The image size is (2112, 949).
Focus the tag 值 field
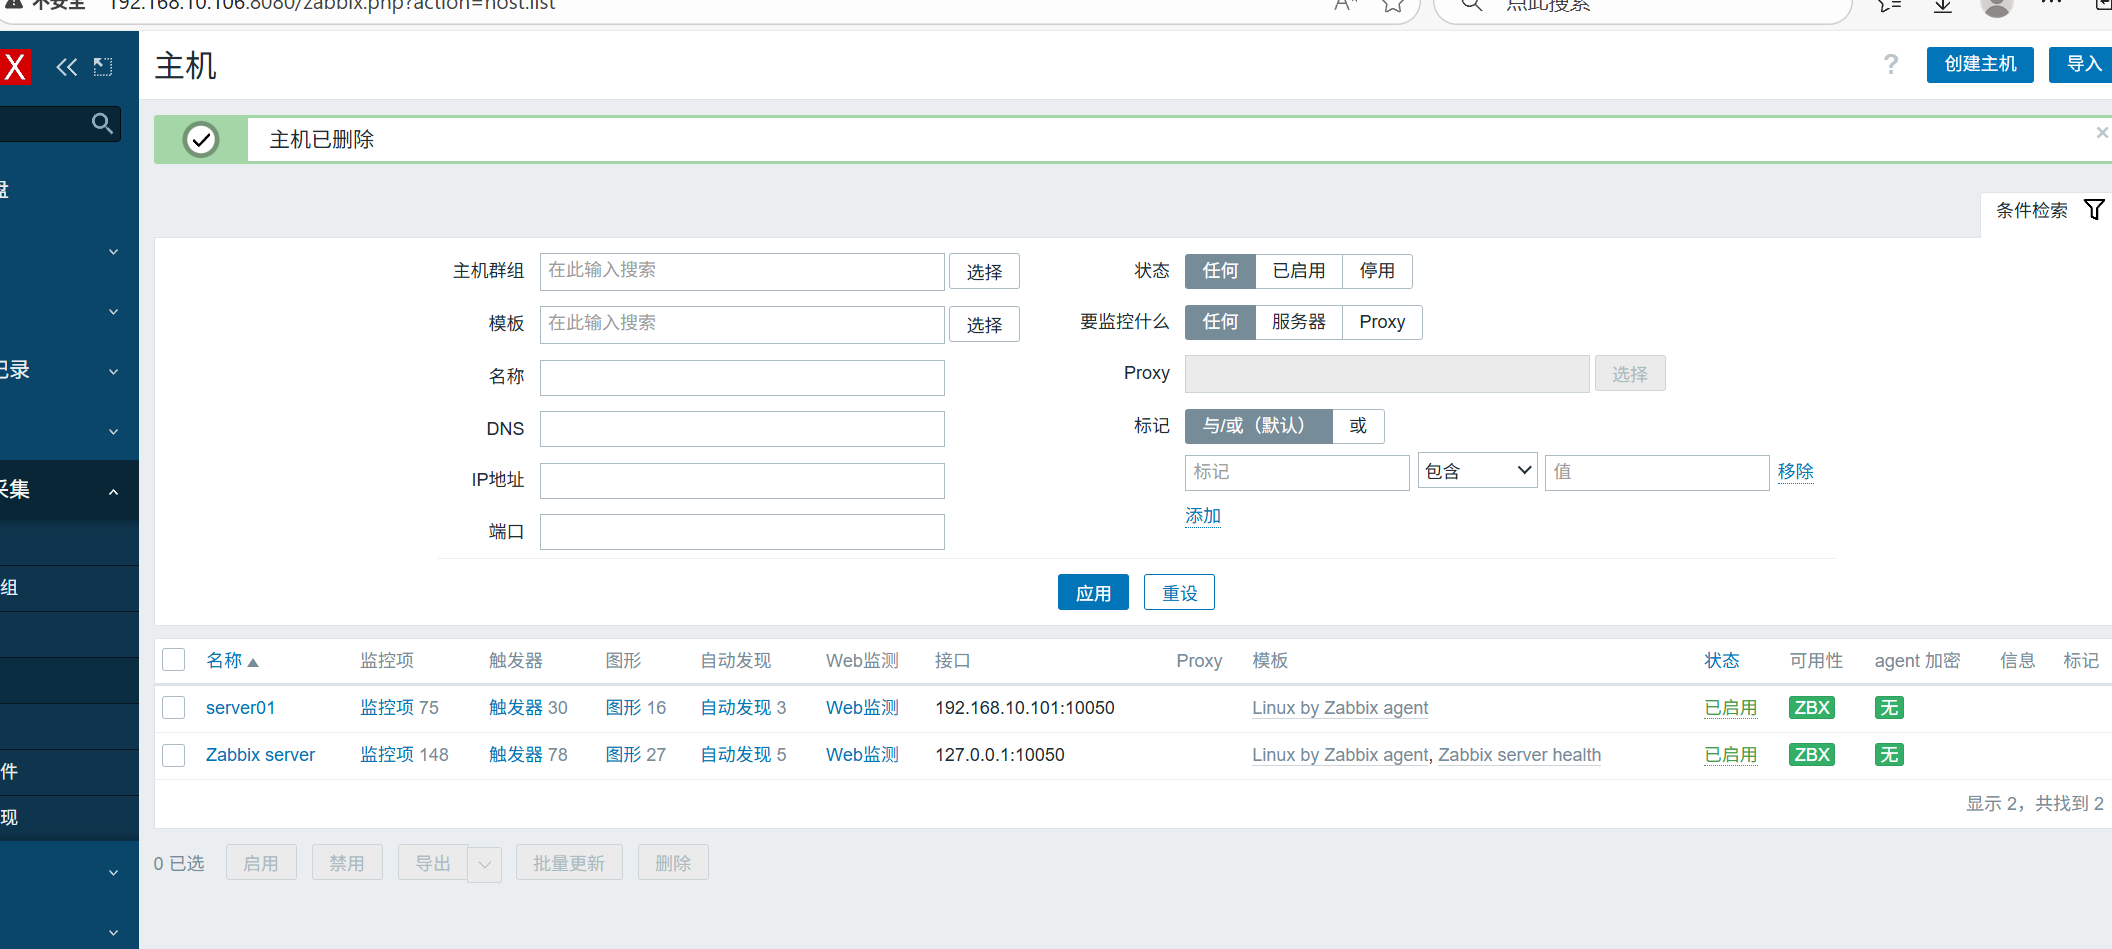click(x=1657, y=472)
